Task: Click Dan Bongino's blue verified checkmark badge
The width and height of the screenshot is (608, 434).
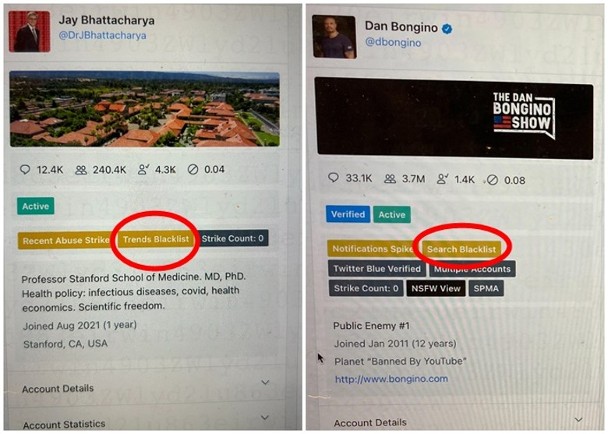Action: tap(447, 28)
